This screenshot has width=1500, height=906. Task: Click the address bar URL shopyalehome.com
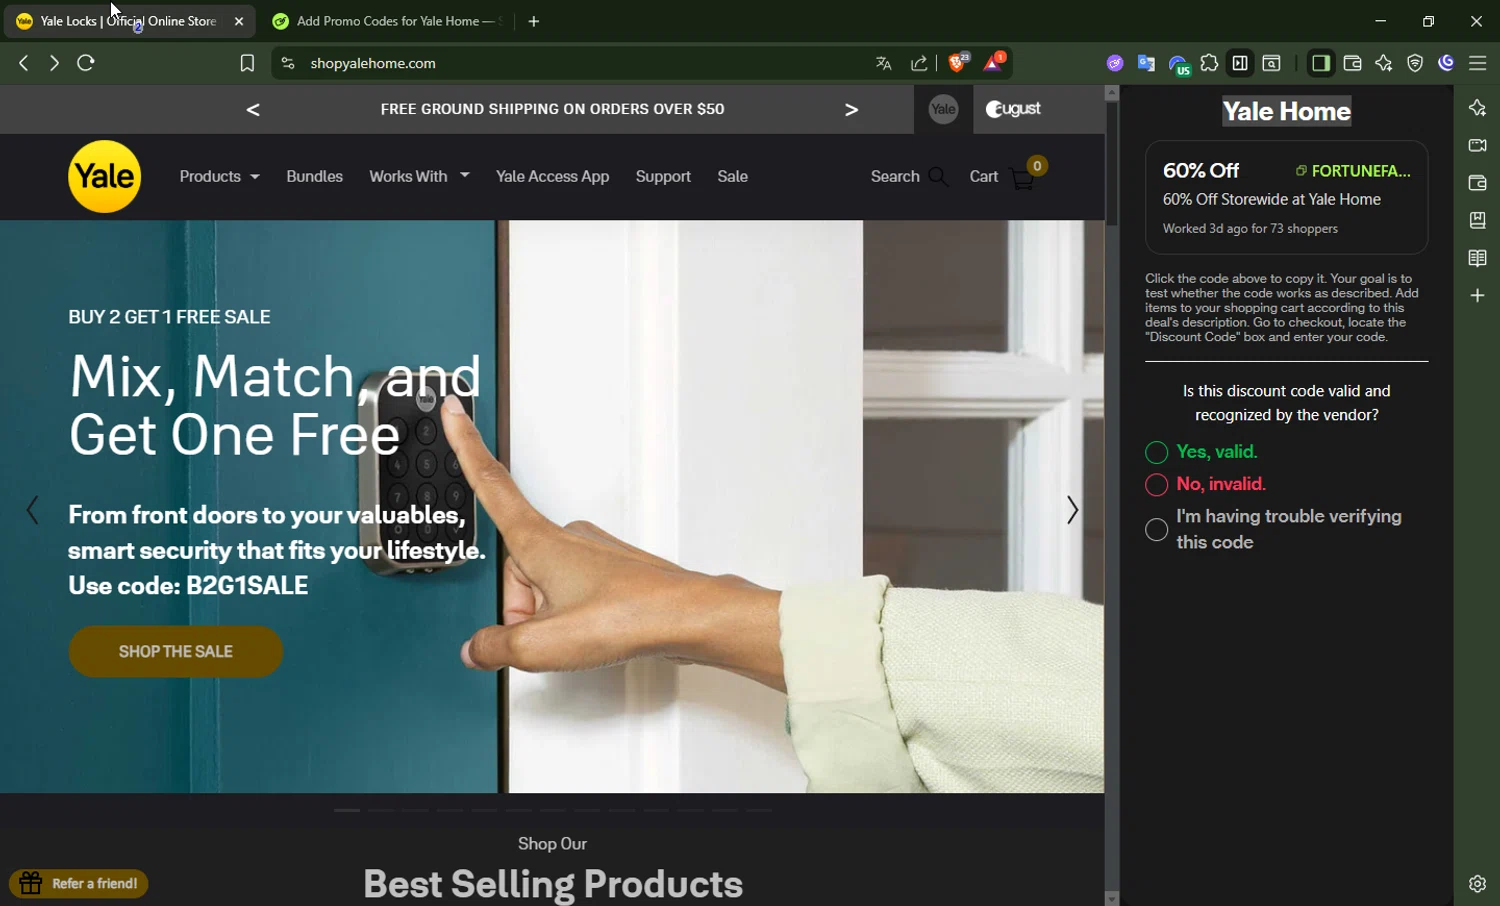tap(373, 63)
